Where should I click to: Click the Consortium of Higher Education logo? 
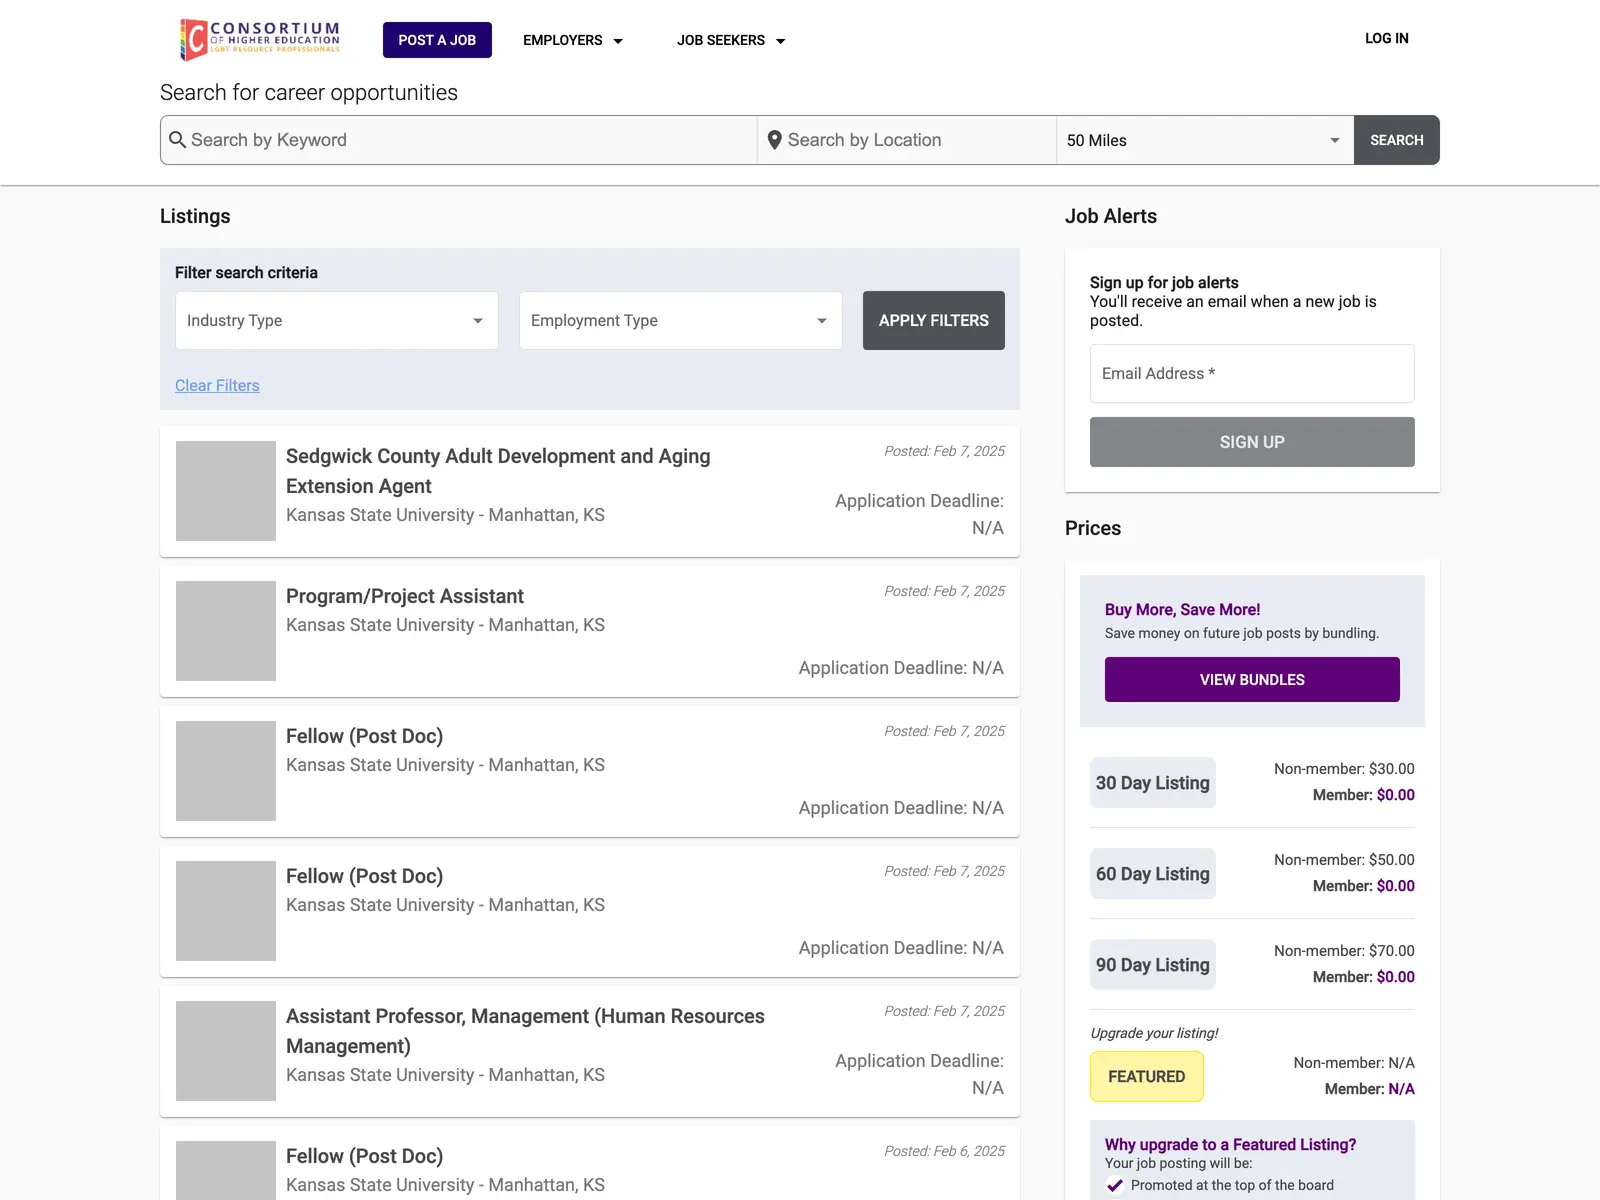pyautogui.click(x=260, y=40)
